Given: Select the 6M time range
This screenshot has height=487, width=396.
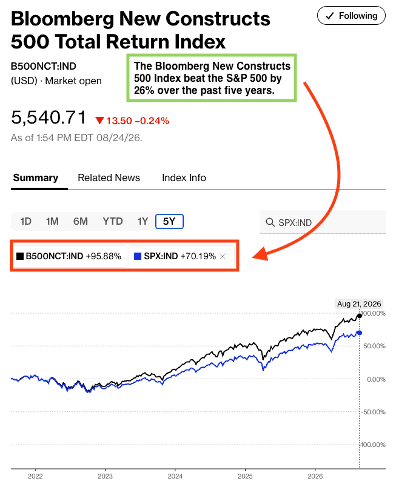Looking at the screenshot, I should pyautogui.click(x=80, y=221).
